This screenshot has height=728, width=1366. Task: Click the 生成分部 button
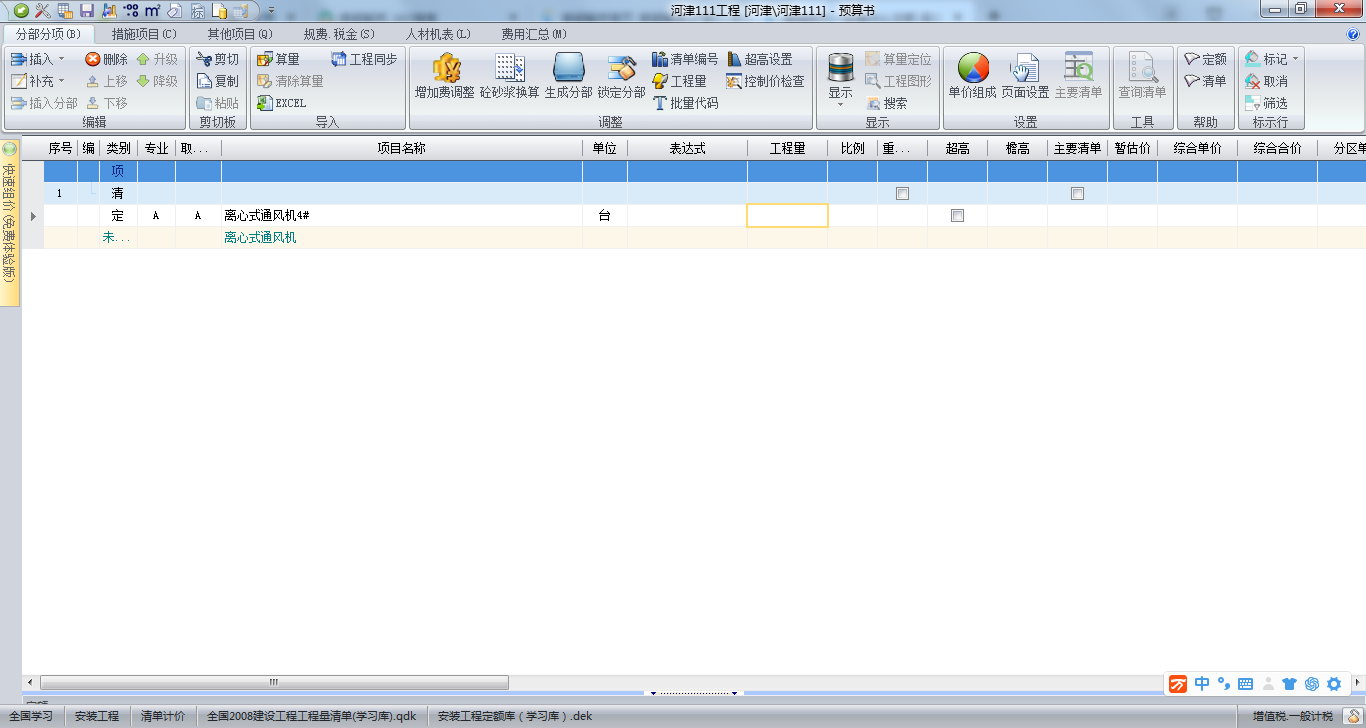click(568, 76)
